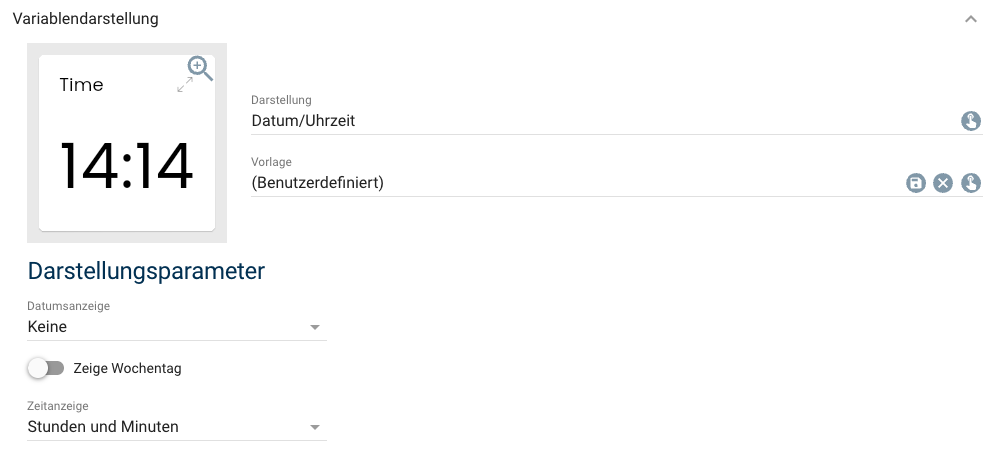Clear the Vorlage with the X icon
The width and height of the screenshot is (1005, 457).
pyautogui.click(x=942, y=183)
